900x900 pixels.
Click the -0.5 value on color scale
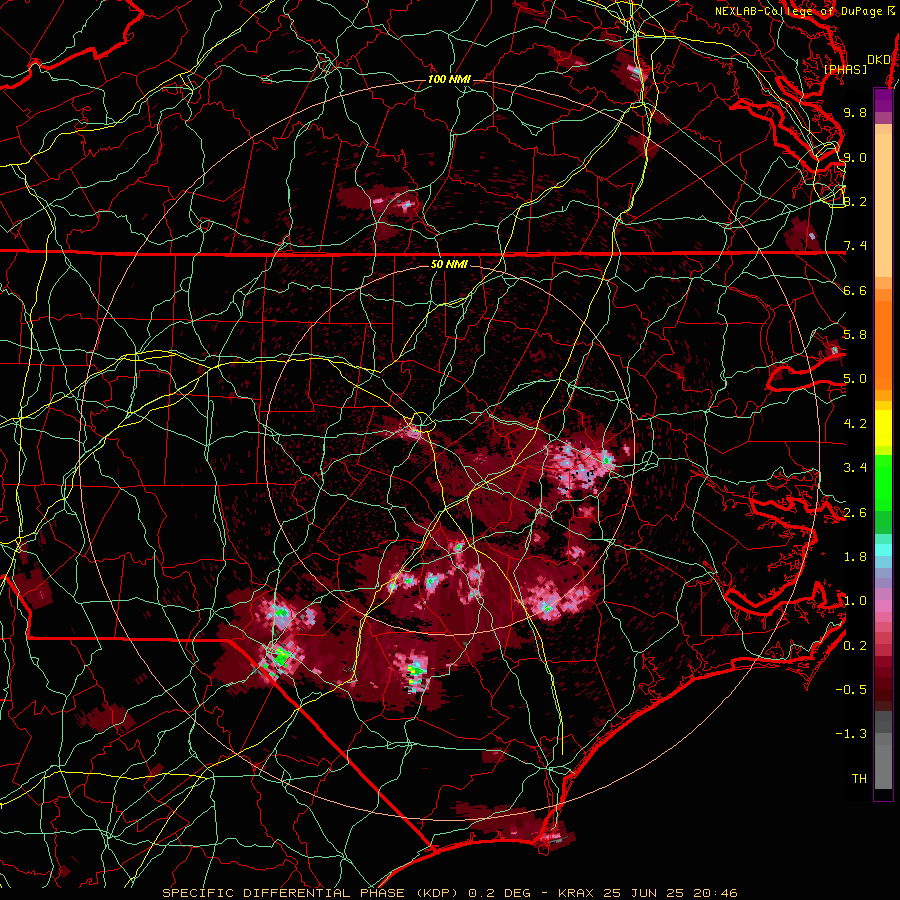click(x=851, y=690)
